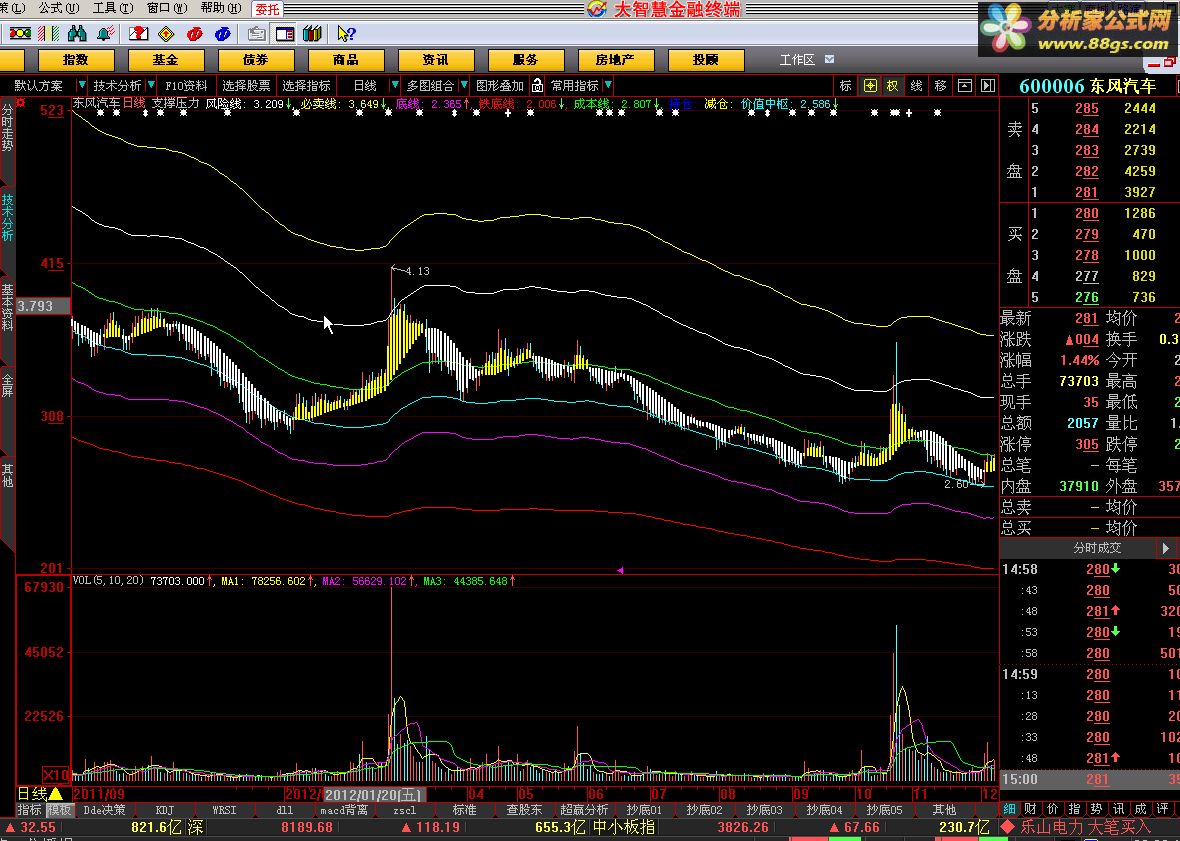Expand the 分时成交 panel arrow
1180x841 pixels.
click(1166, 548)
